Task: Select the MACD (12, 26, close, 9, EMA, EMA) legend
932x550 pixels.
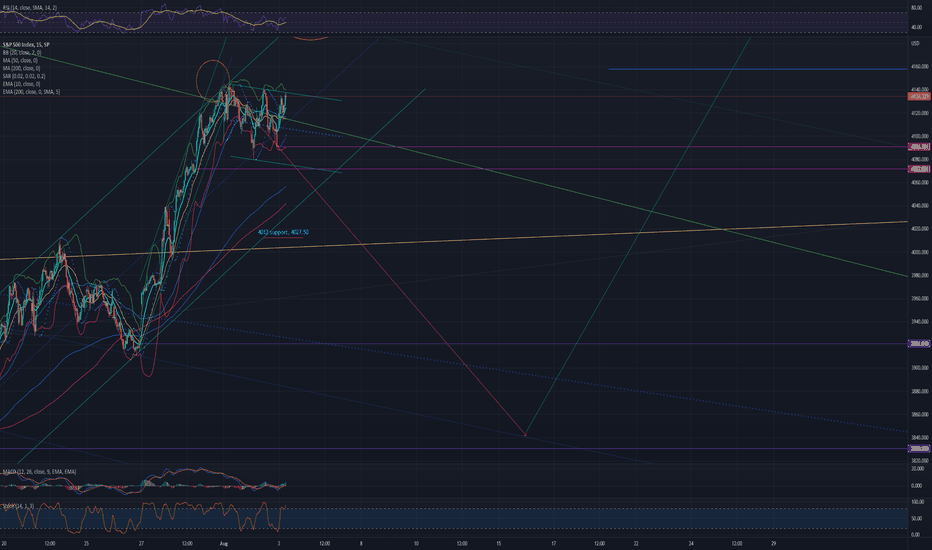Action: pyautogui.click(x=39, y=472)
